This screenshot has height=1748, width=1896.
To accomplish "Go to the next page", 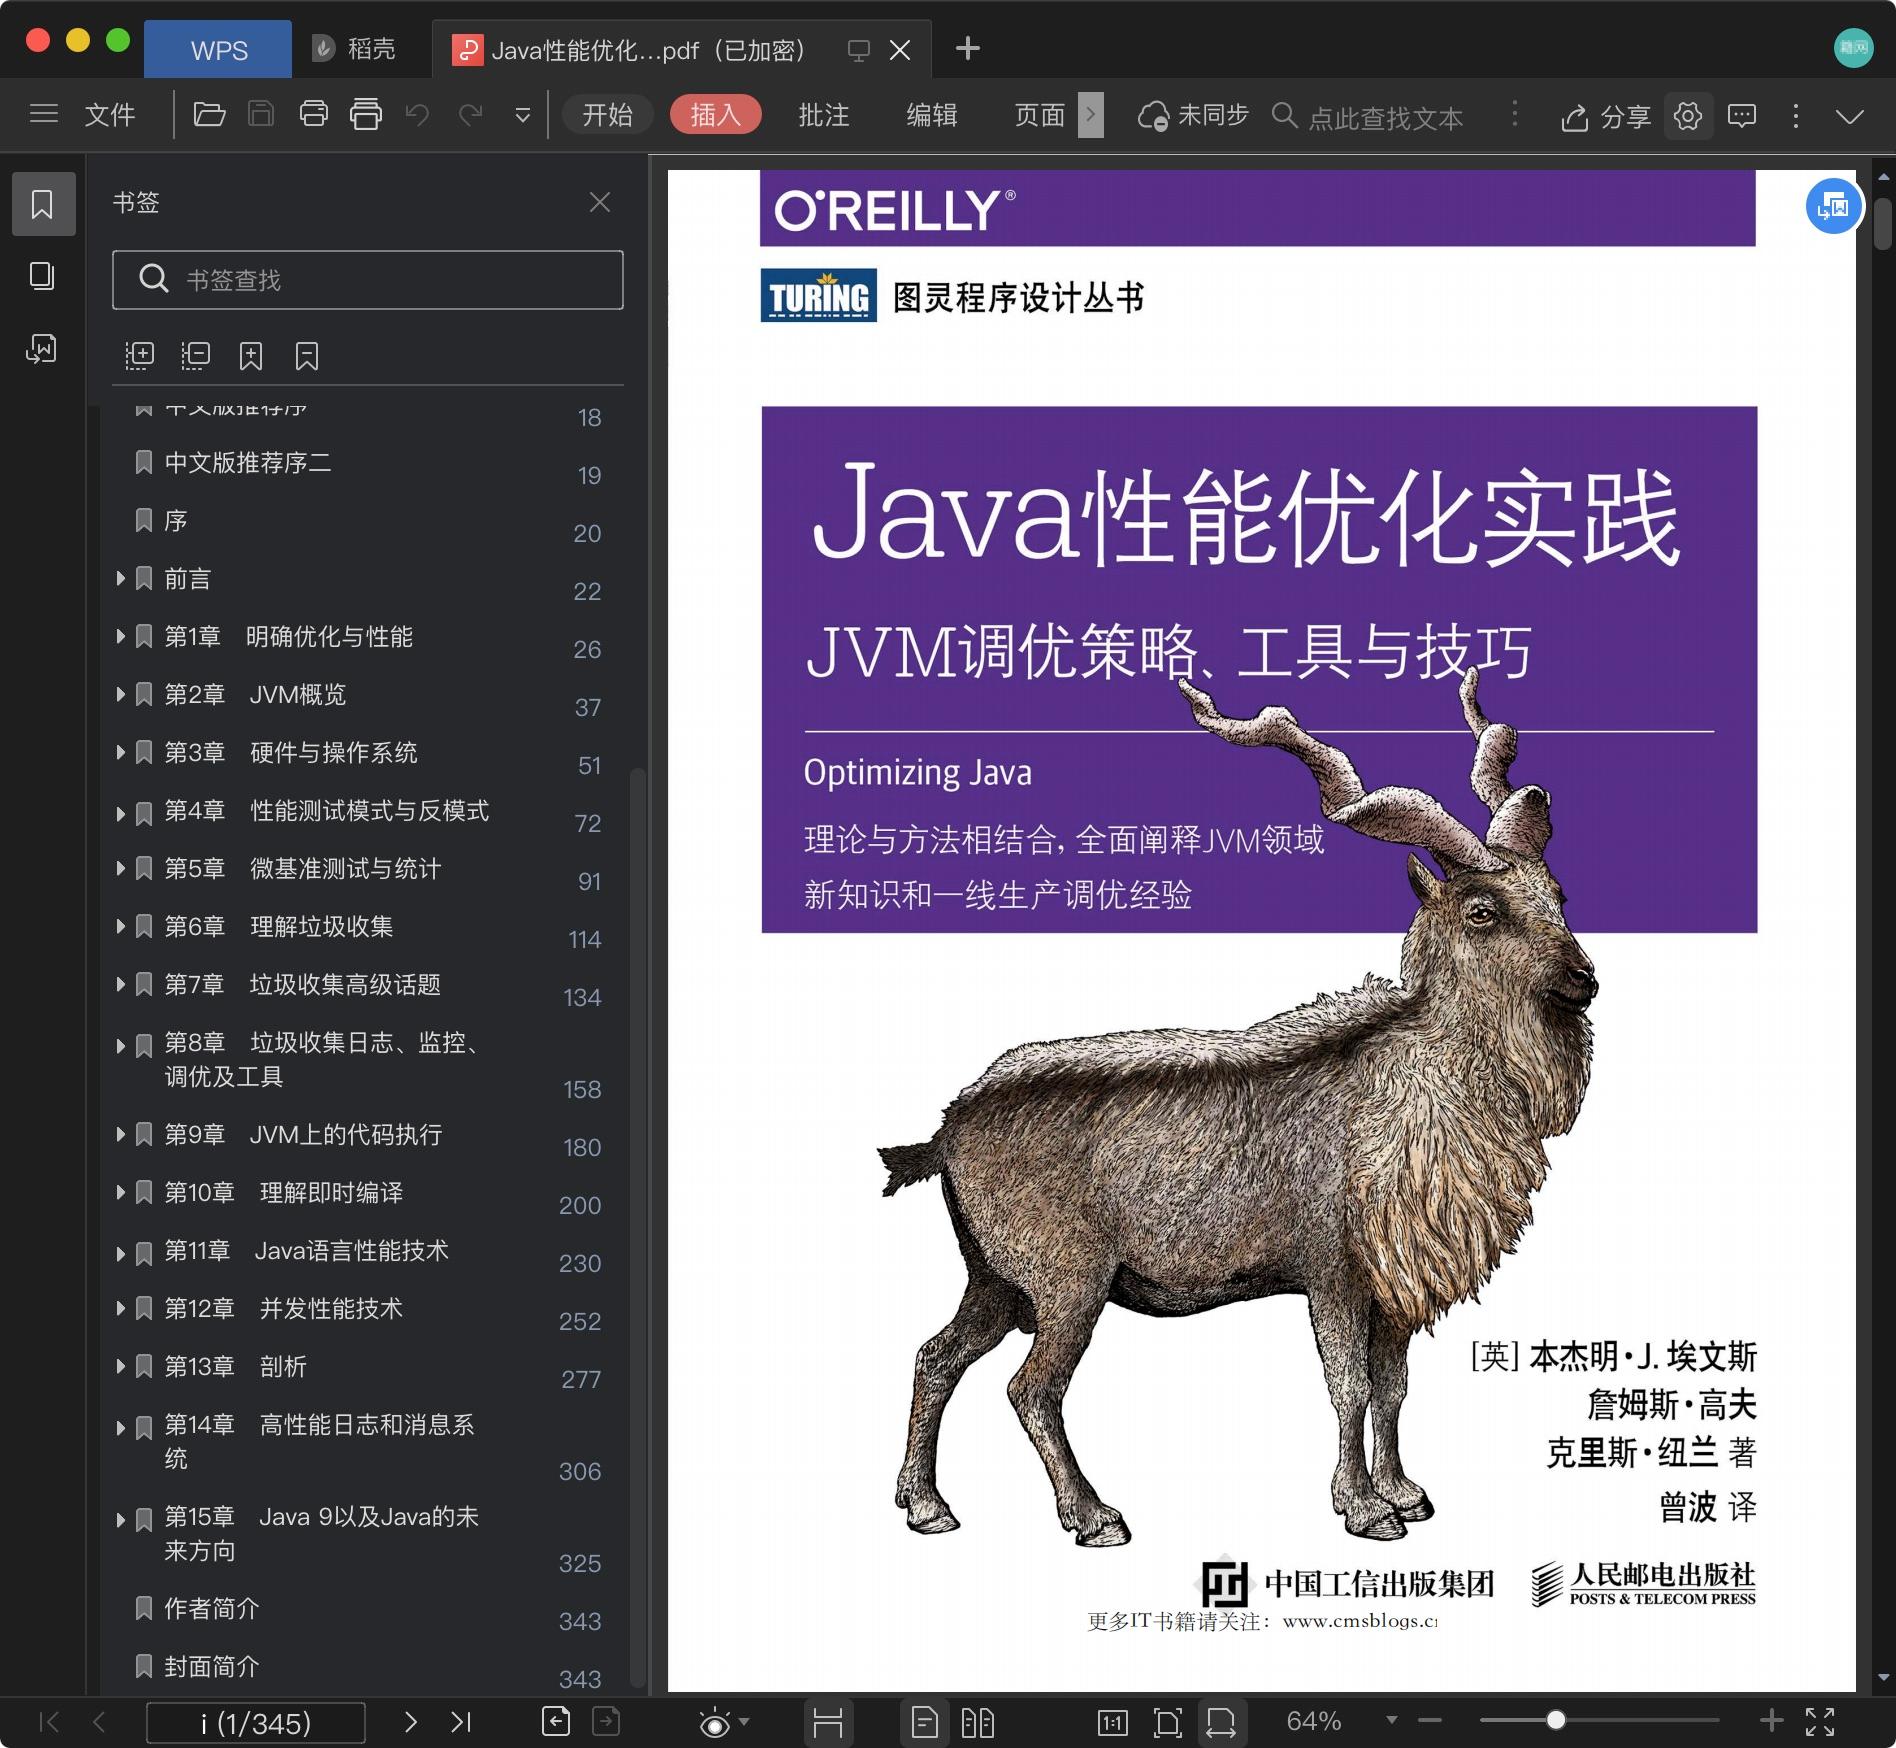I will pyautogui.click(x=411, y=1721).
